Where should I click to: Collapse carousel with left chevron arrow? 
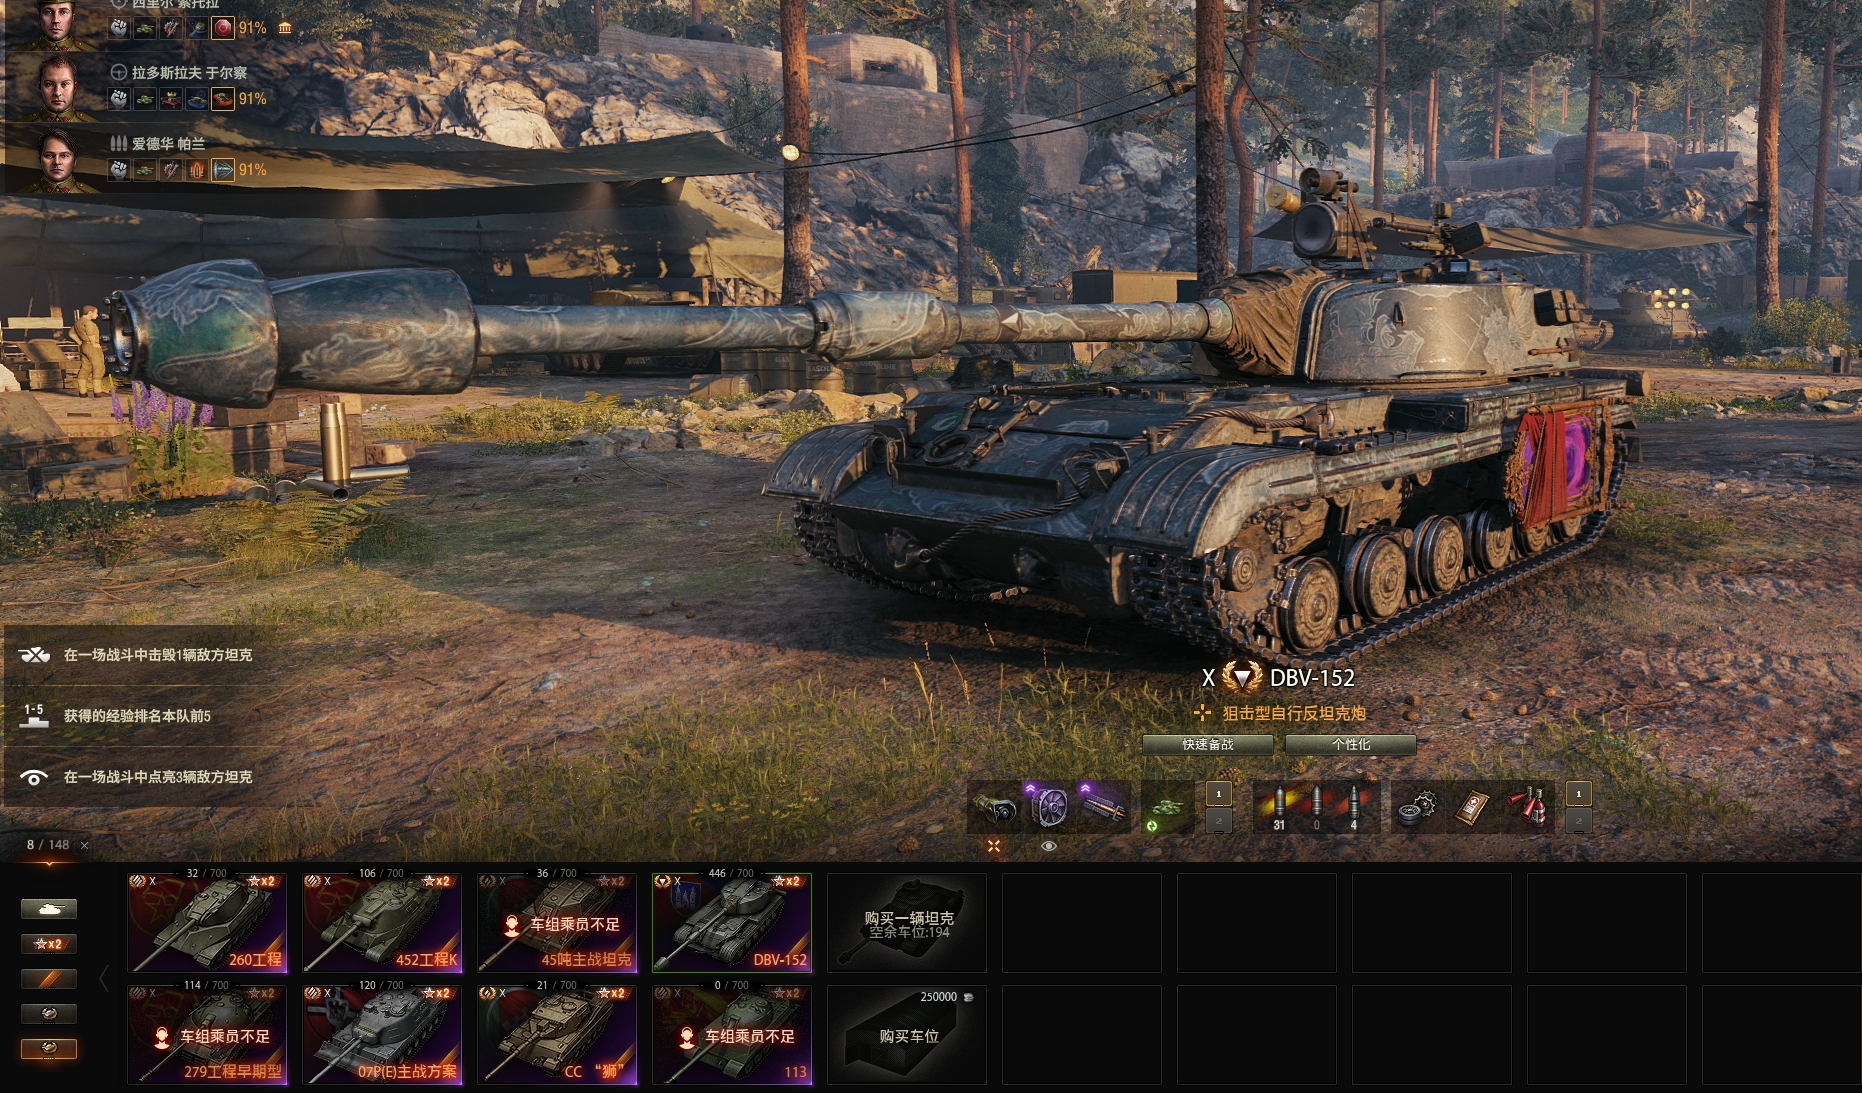tap(104, 978)
